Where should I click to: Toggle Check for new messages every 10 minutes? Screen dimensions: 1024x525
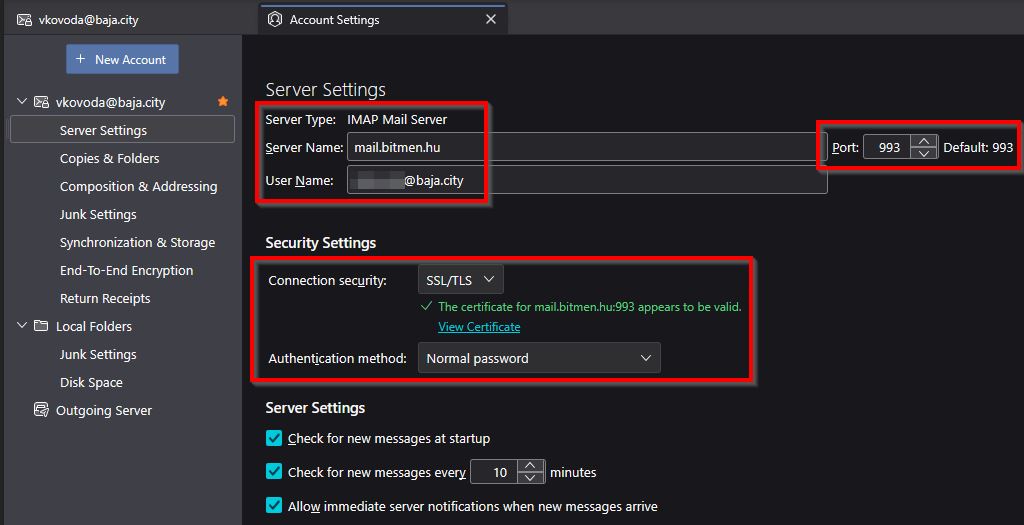click(x=274, y=471)
